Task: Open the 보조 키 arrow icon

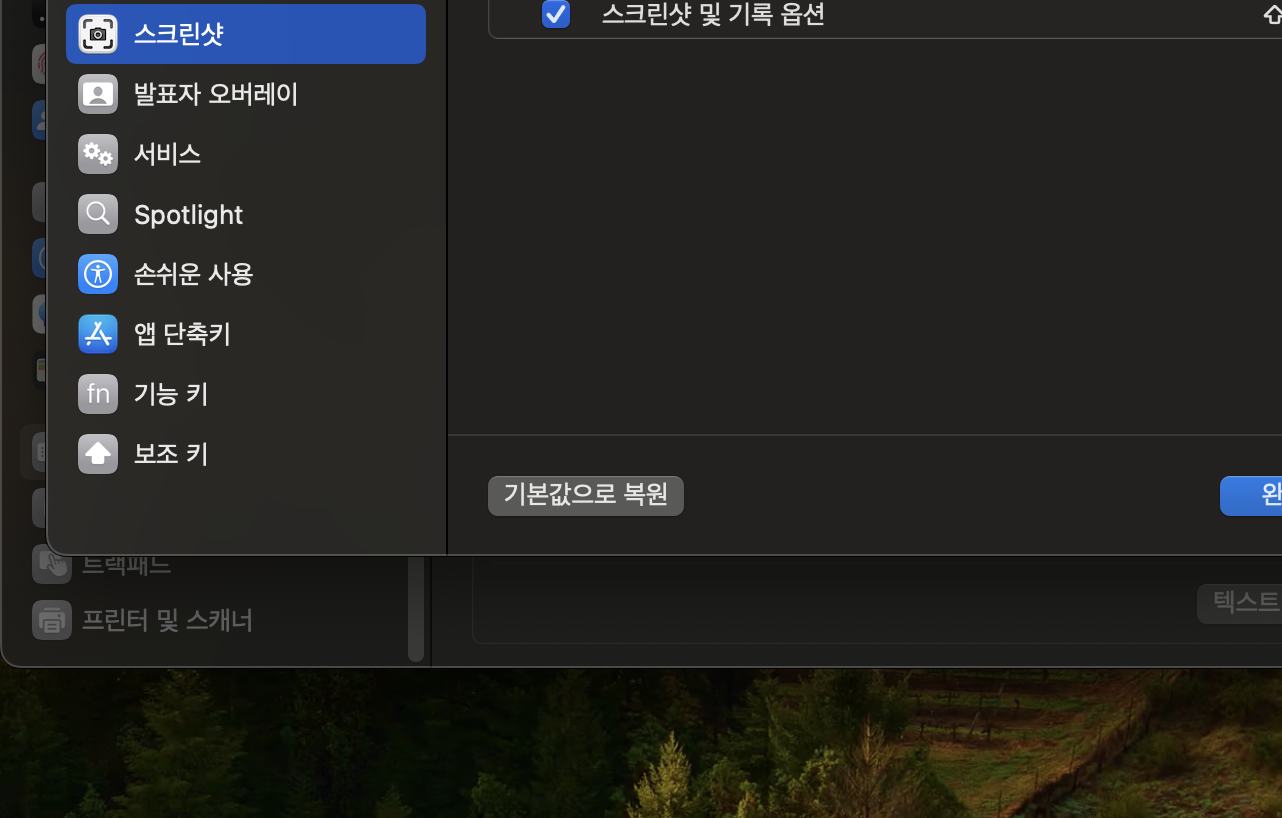Action: tap(98, 454)
